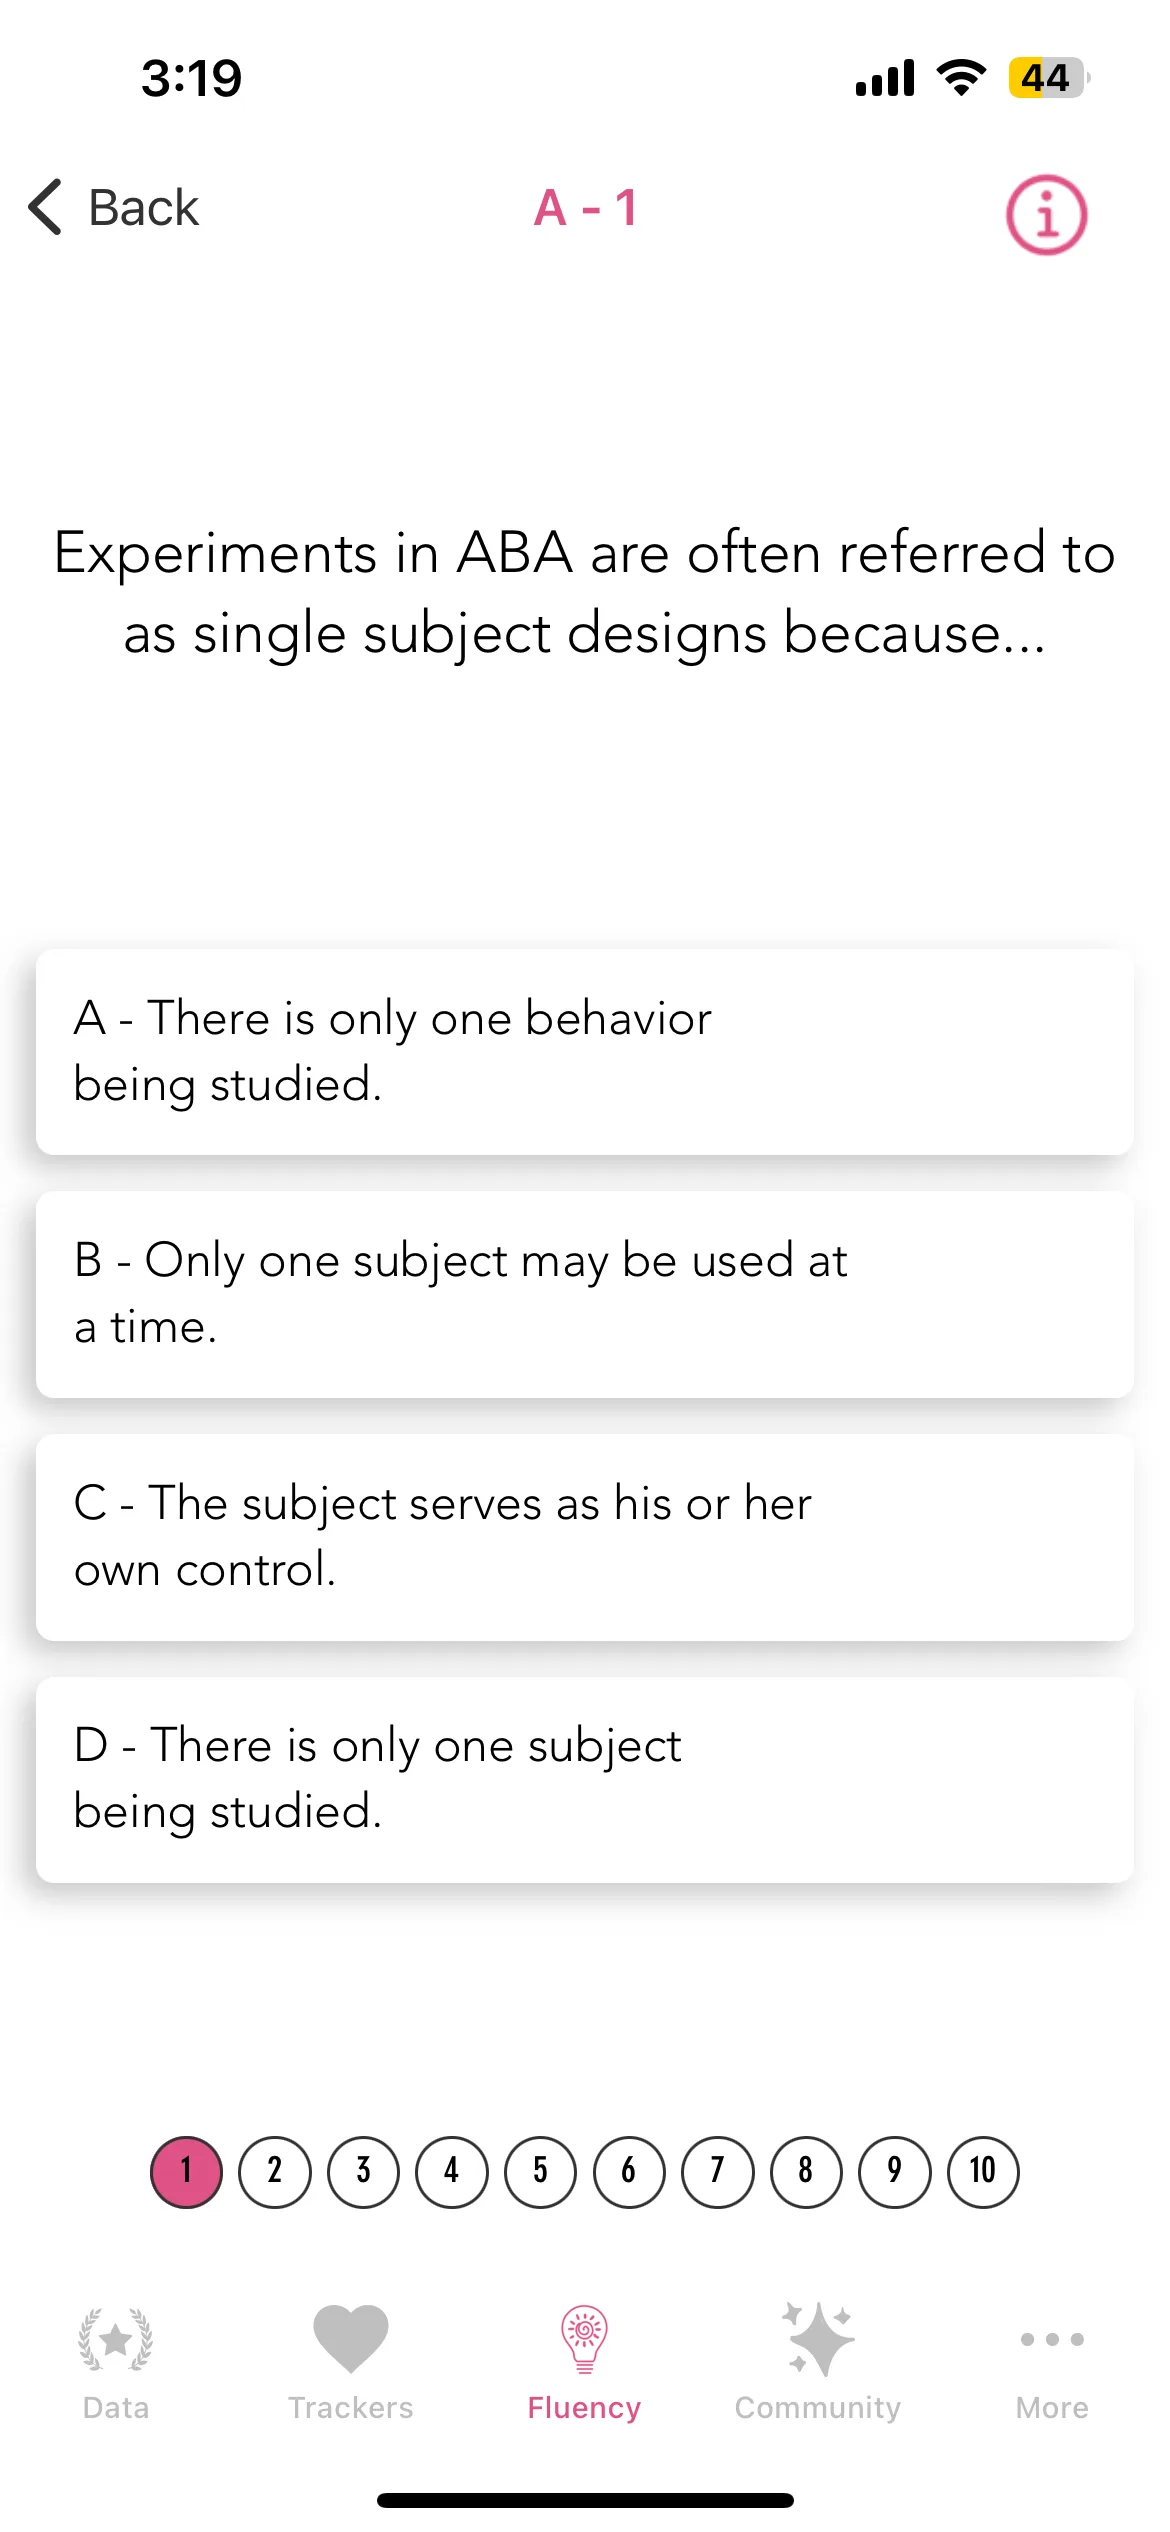This screenshot has height=2532, width=1170.
Task: Select the highlighted question 1 circle
Action: click(x=186, y=2171)
